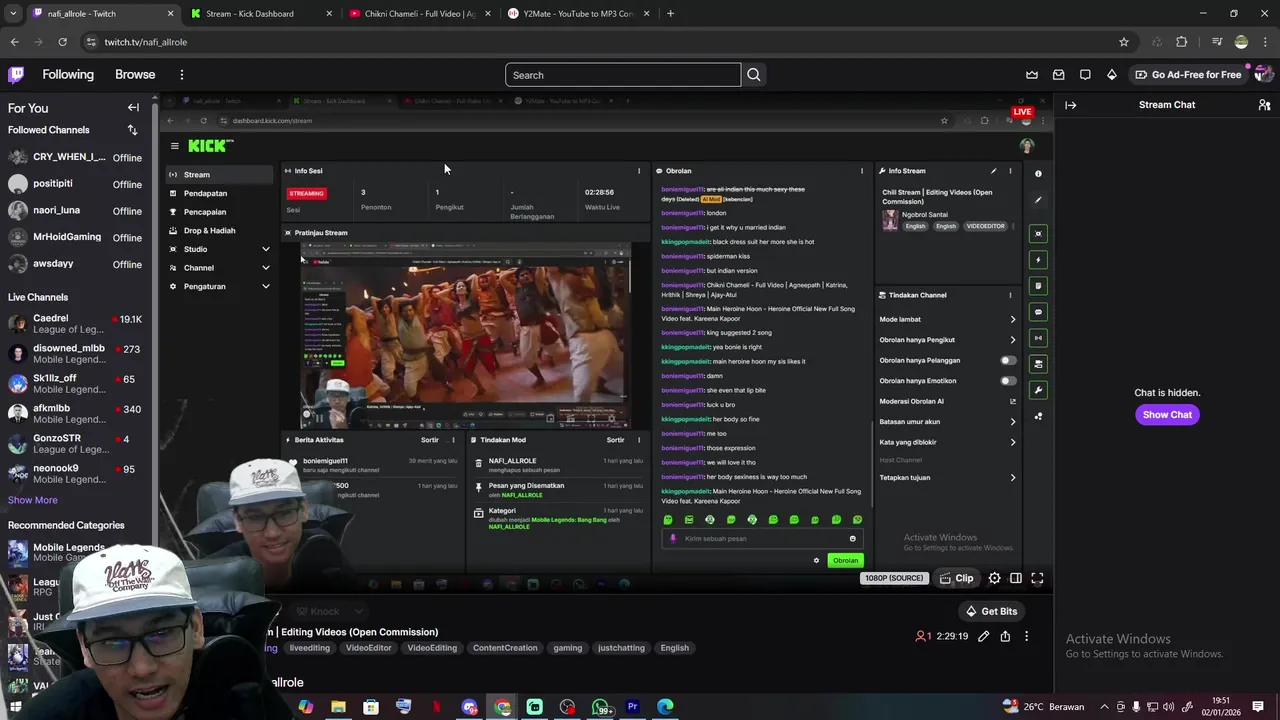Open the More options dots beside Browse
This screenshot has height=720, width=1280.
[x=181, y=75]
